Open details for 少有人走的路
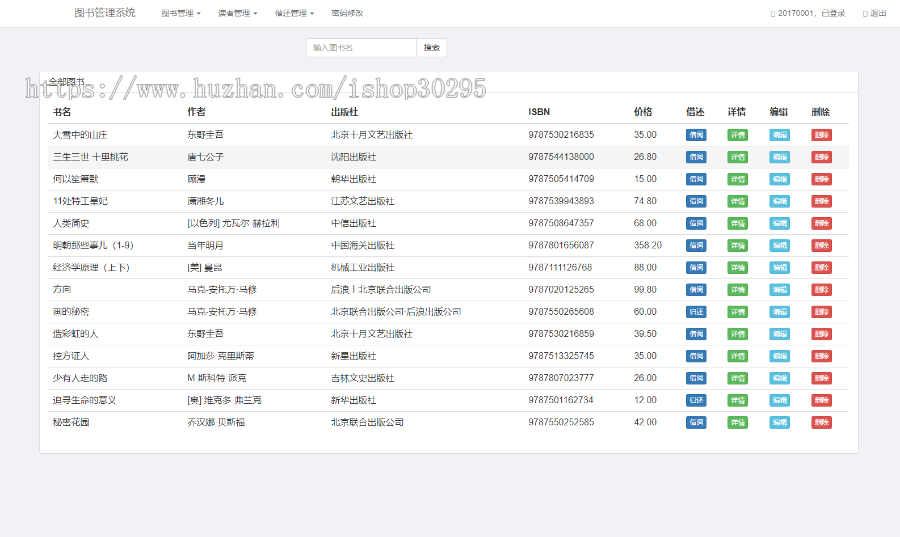The image size is (900, 537). tap(738, 378)
